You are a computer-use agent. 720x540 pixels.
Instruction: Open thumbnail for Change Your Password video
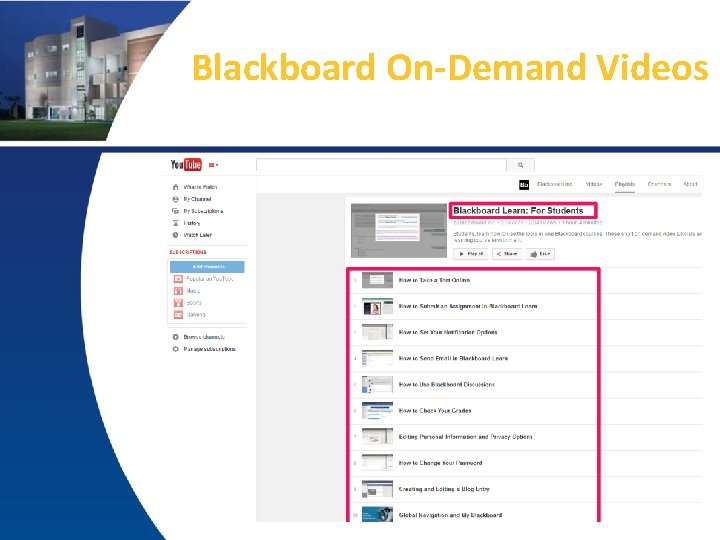click(377, 463)
